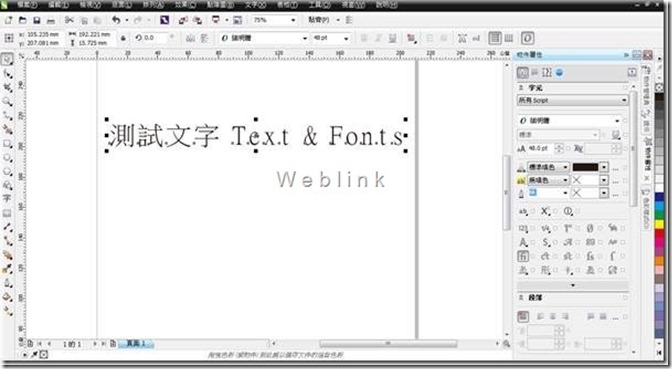Activate the Zoom magnifier tool
This screenshot has width=672, height=369.
click(7, 102)
